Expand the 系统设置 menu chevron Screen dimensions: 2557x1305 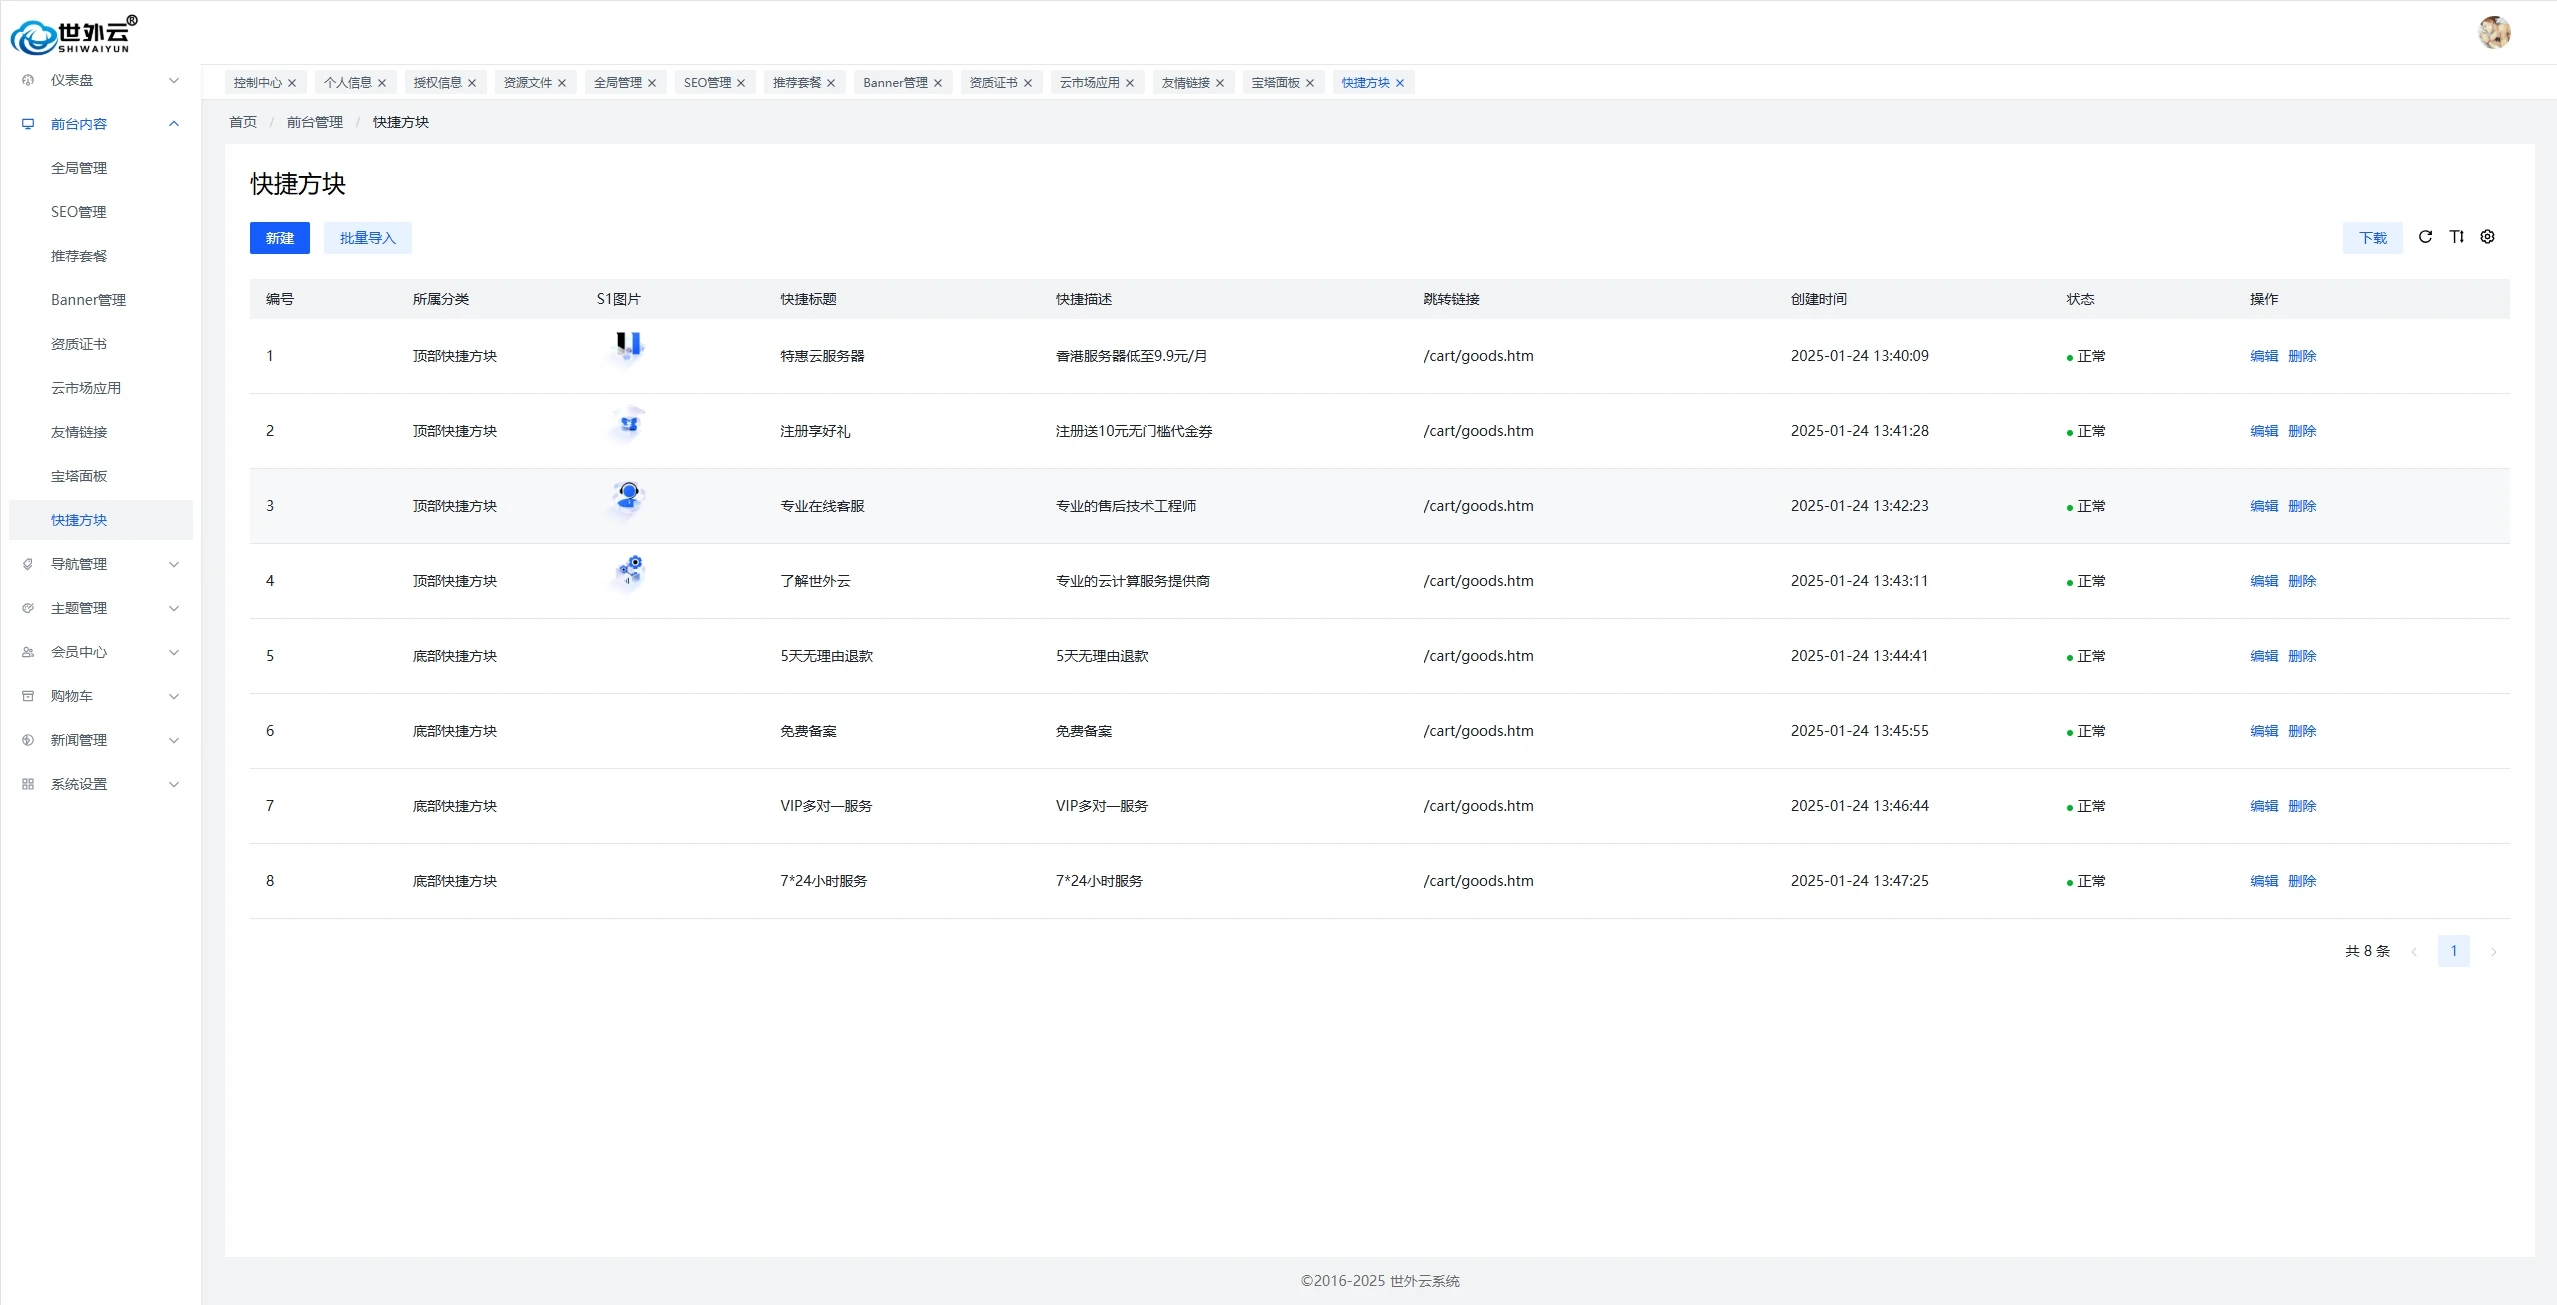(173, 784)
